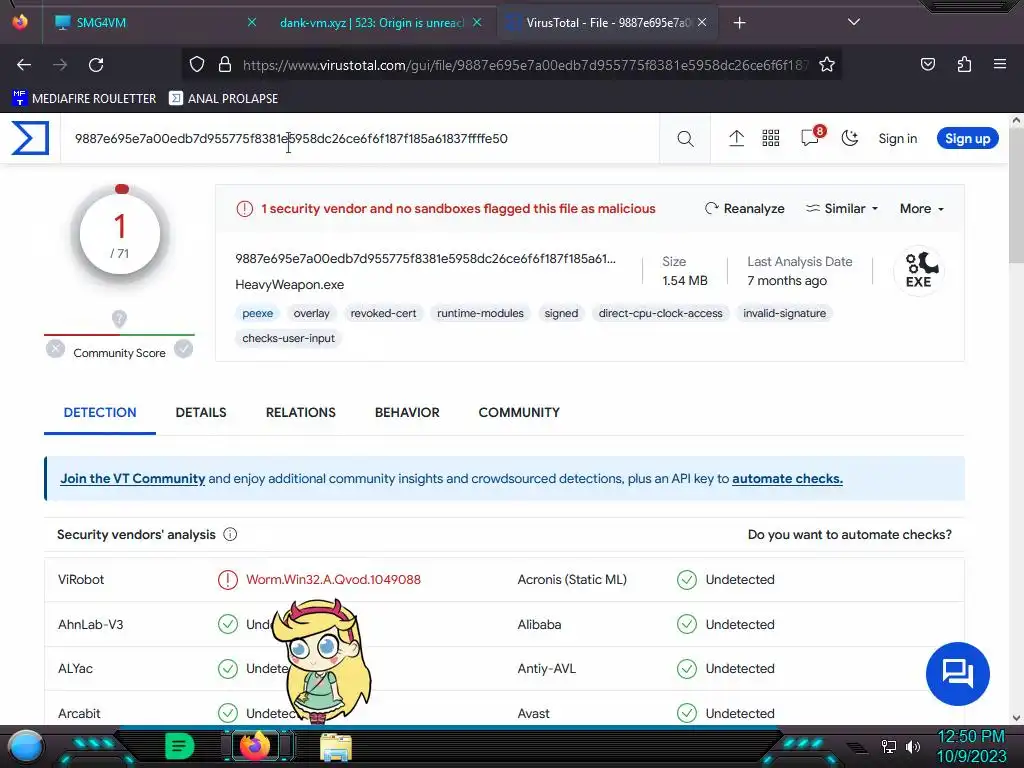Vote malicious with Community Score X icon
Screen dimensions: 1024x768
pyautogui.click(x=56, y=349)
